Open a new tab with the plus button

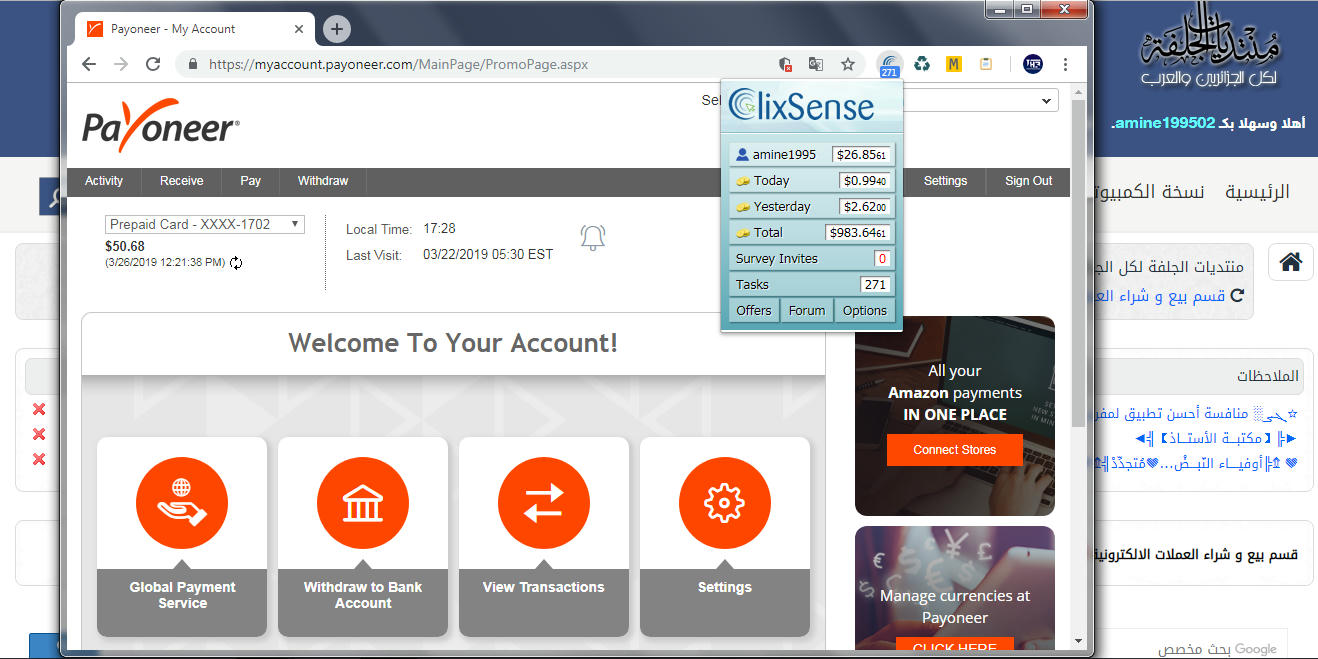point(337,29)
